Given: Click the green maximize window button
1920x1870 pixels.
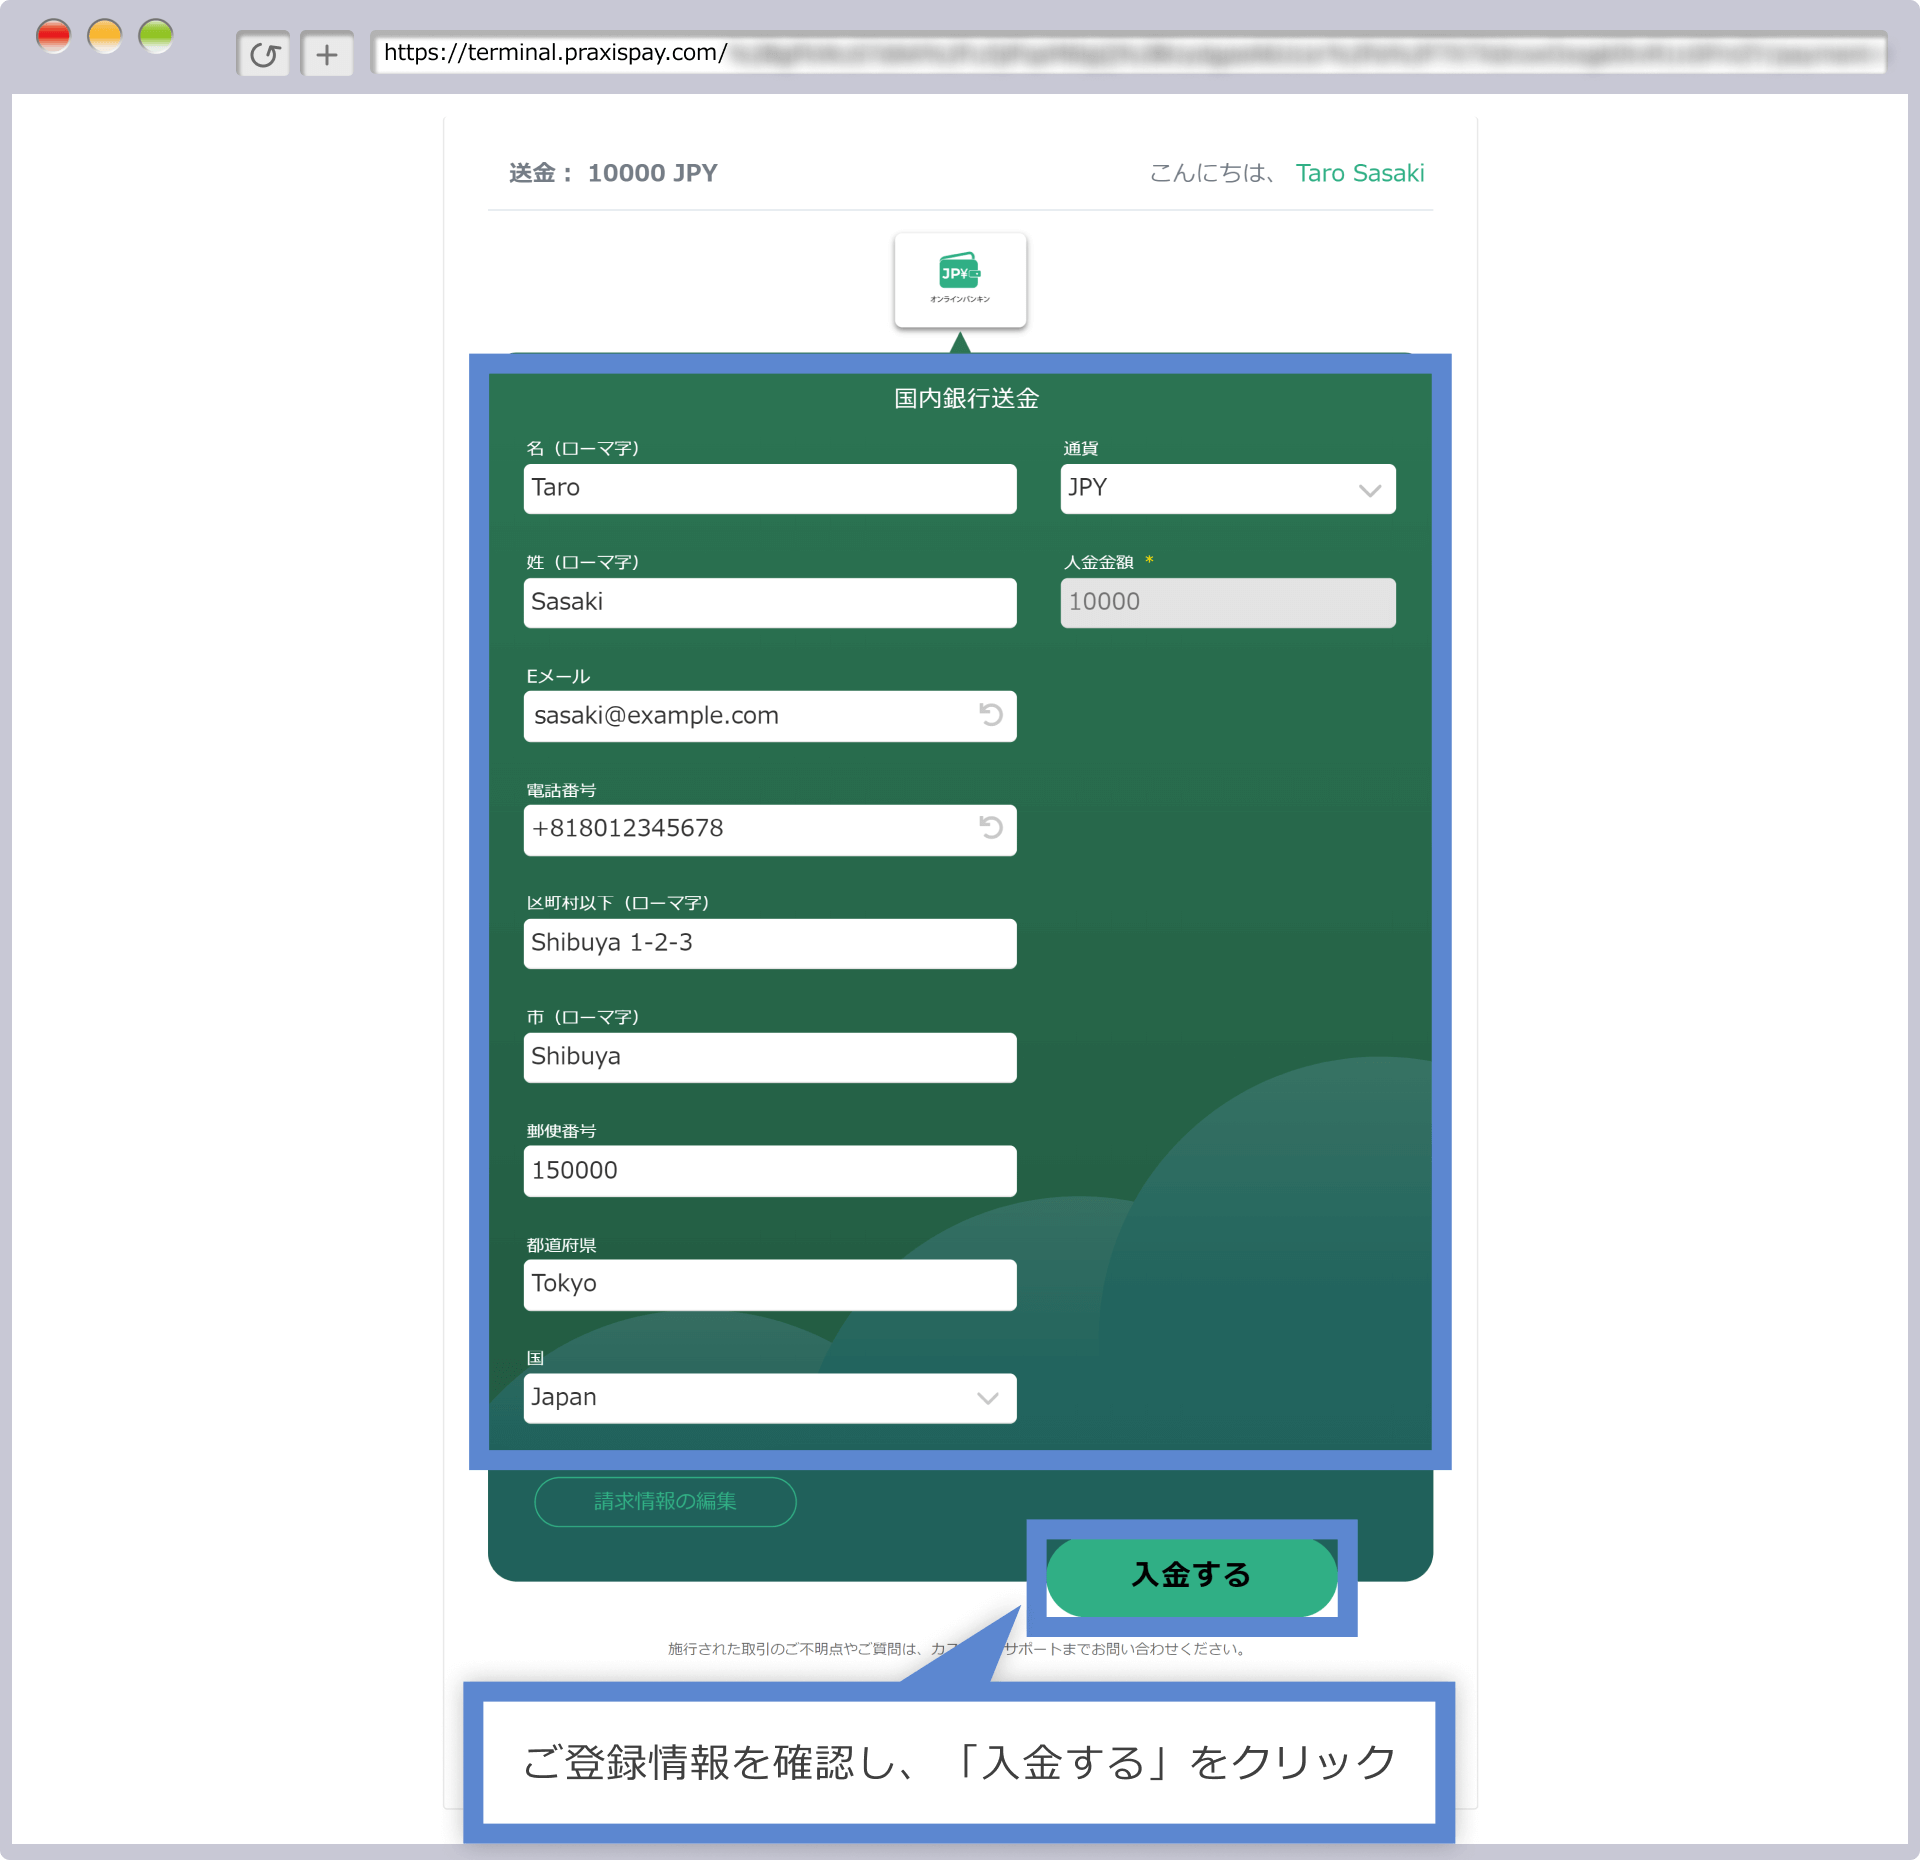Looking at the screenshot, I should coord(156,37).
